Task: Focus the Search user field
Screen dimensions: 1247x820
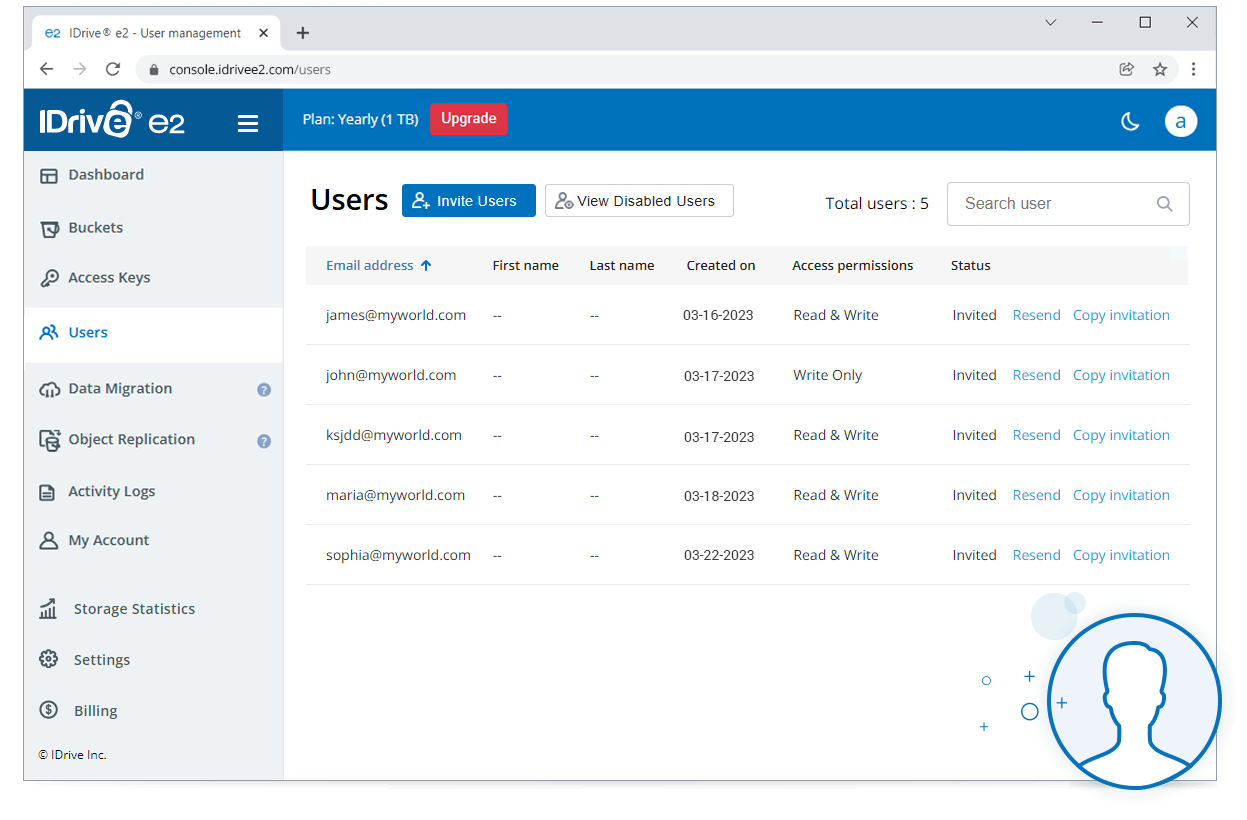Action: tap(1050, 204)
